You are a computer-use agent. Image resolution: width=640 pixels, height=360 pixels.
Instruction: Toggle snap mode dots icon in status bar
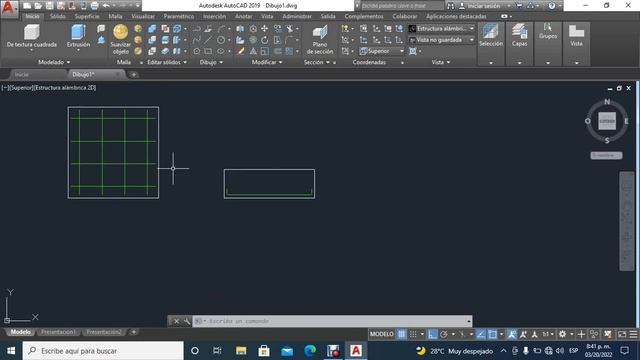(x=413, y=334)
